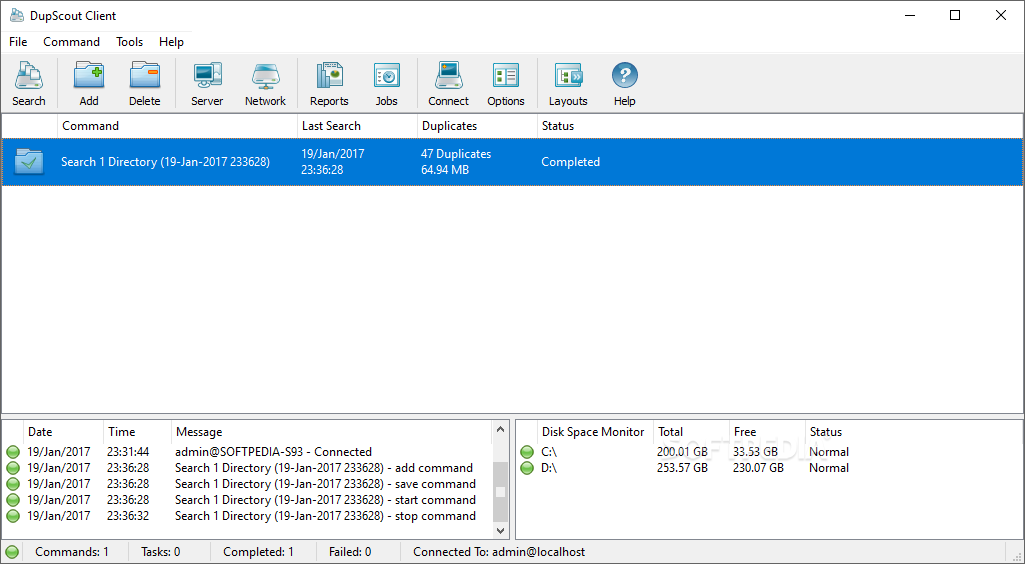This screenshot has width=1025, height=564.
Task: Click the Search toolbar icon
Action: pos(29,75)
